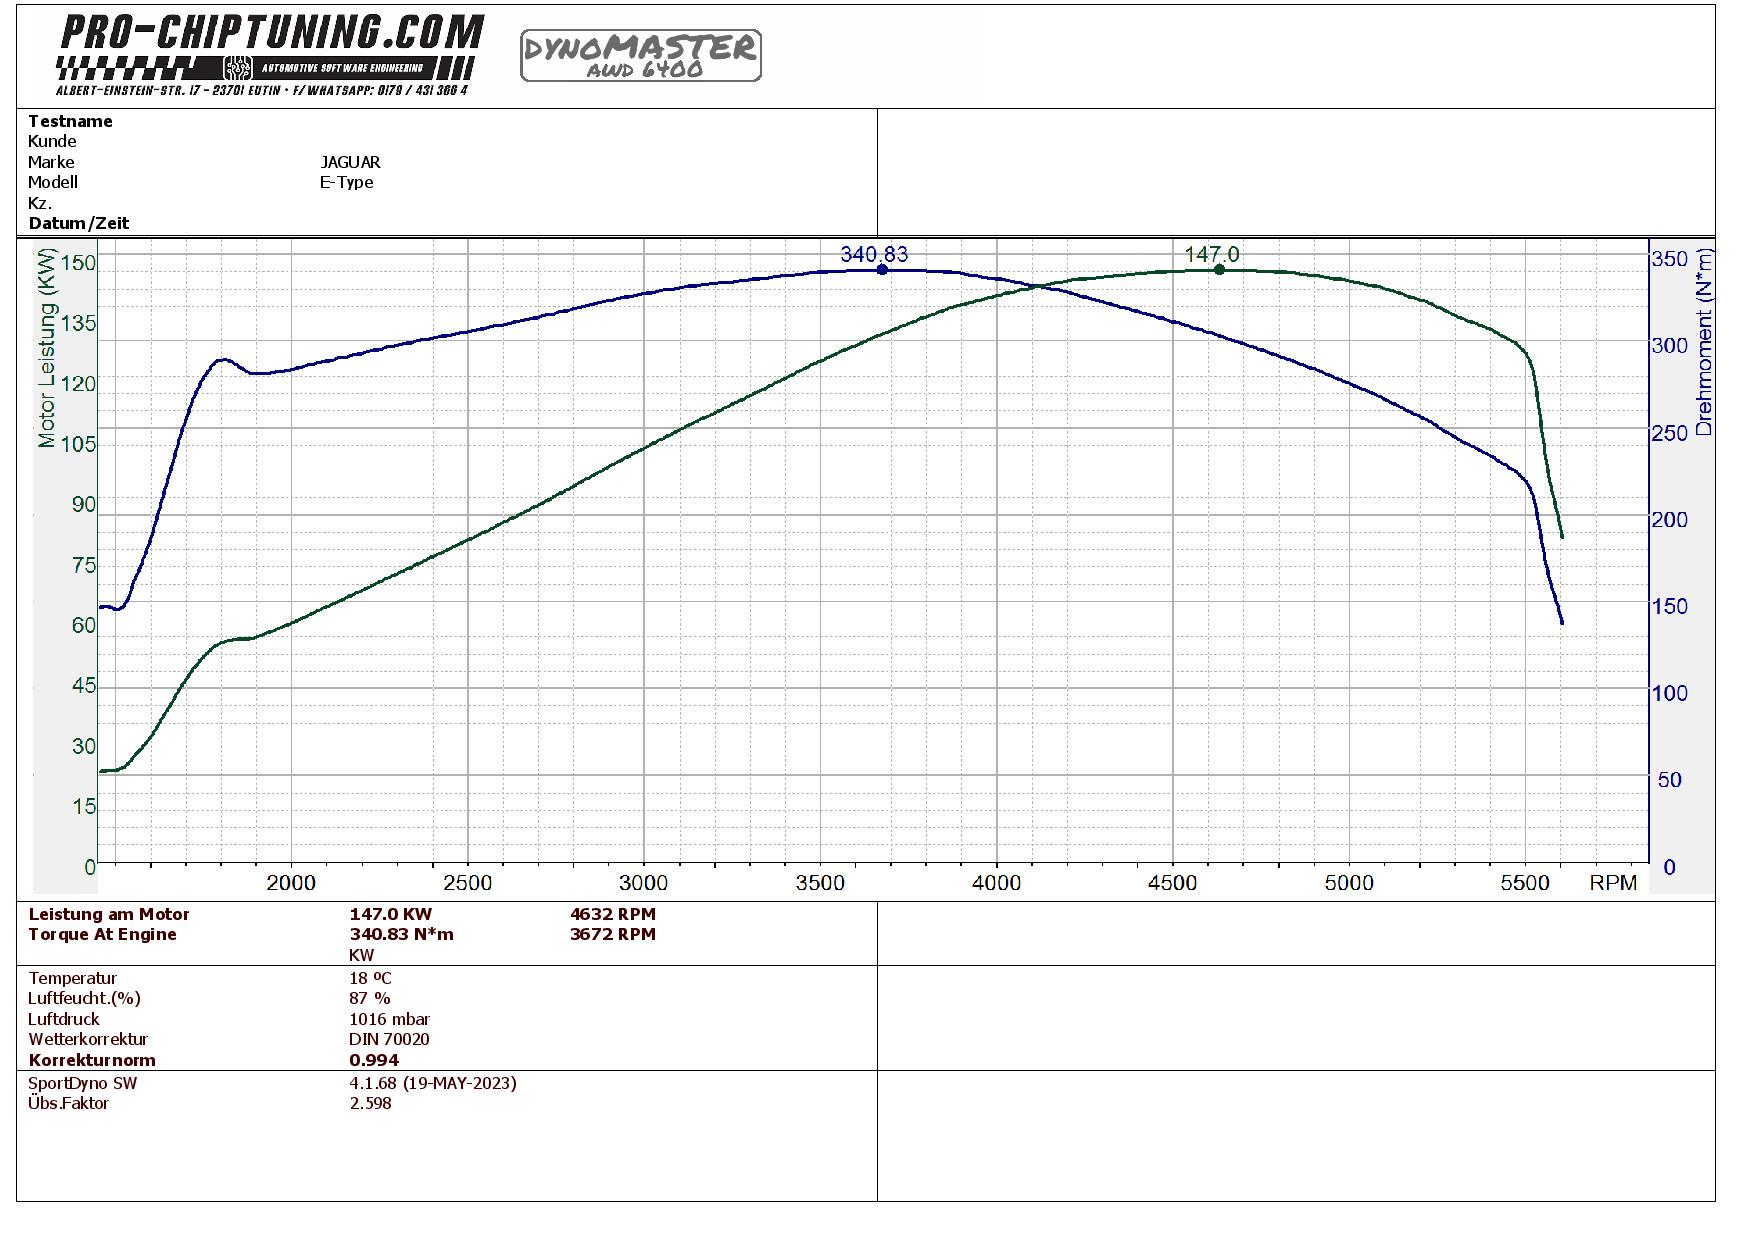Click the Drehmoment (N*m) axis title
1754x1240 pixels.
1705,342
